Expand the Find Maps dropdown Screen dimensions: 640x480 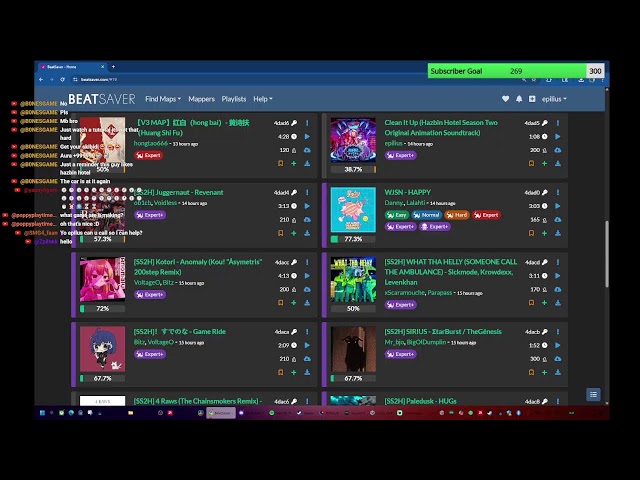[x=163, y=99]
